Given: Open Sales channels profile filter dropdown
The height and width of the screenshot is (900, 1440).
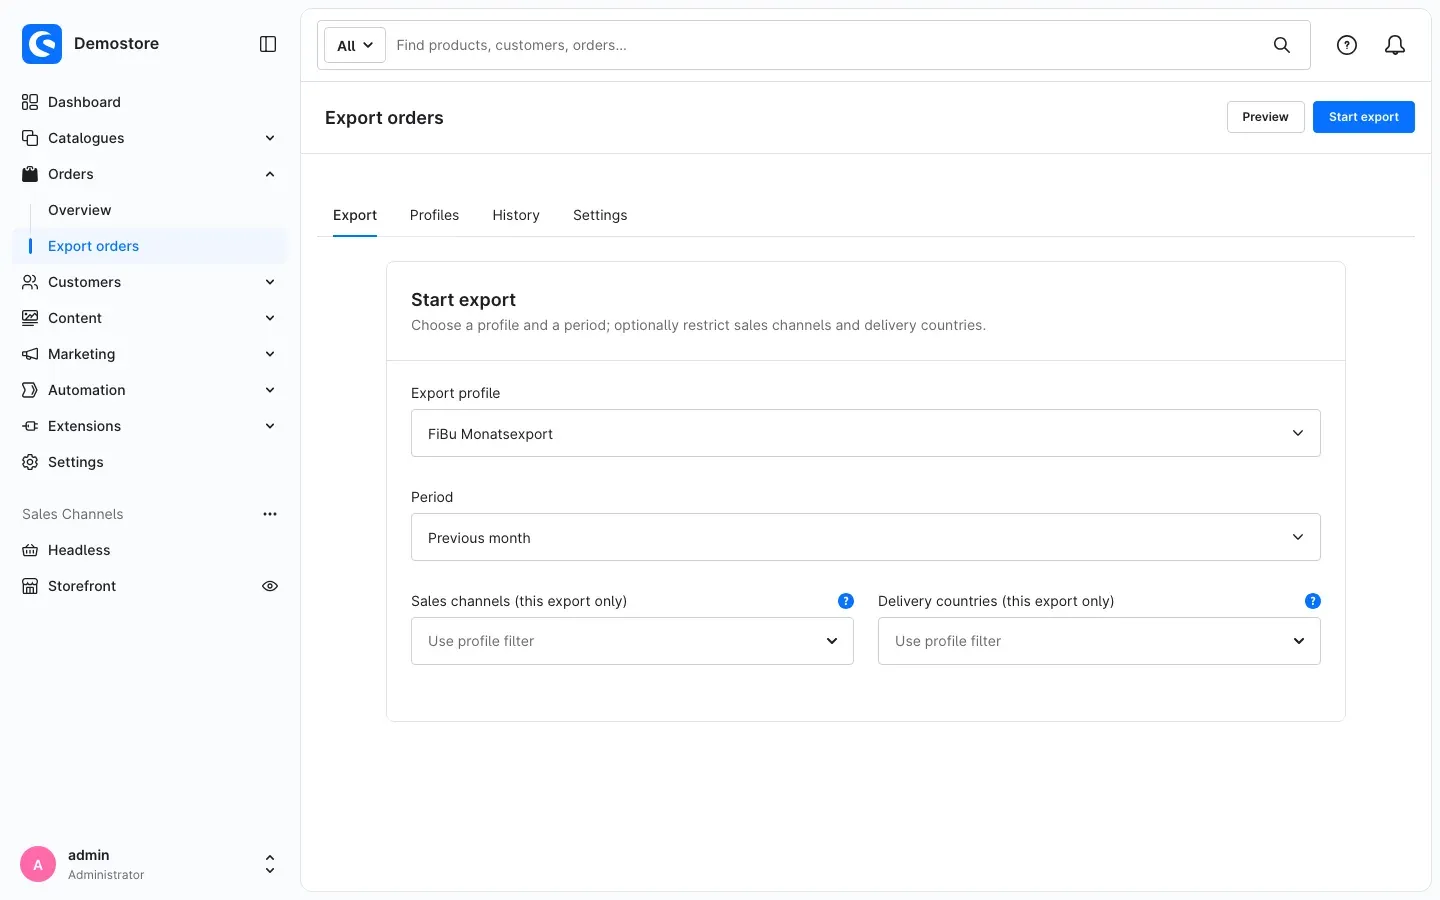Looking at the screenshot, I should coord(632,641).
